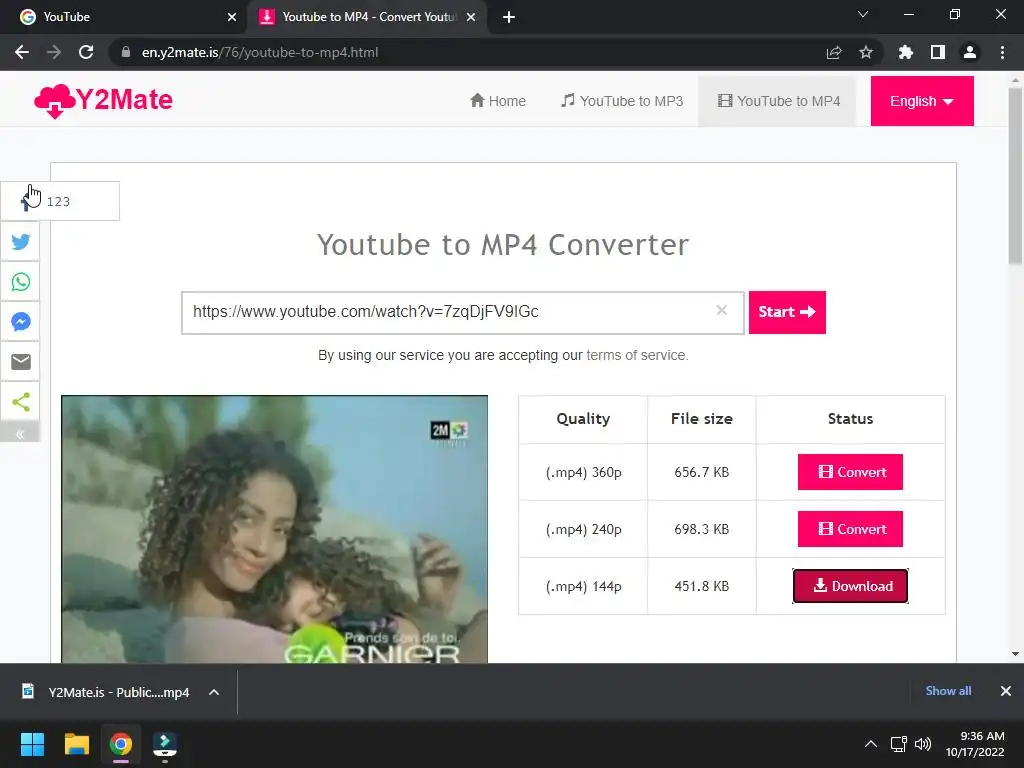Share by email using the envelope icon
Image resolution: width=1024 pixels, height=768 pixels.
coord(20,361)
